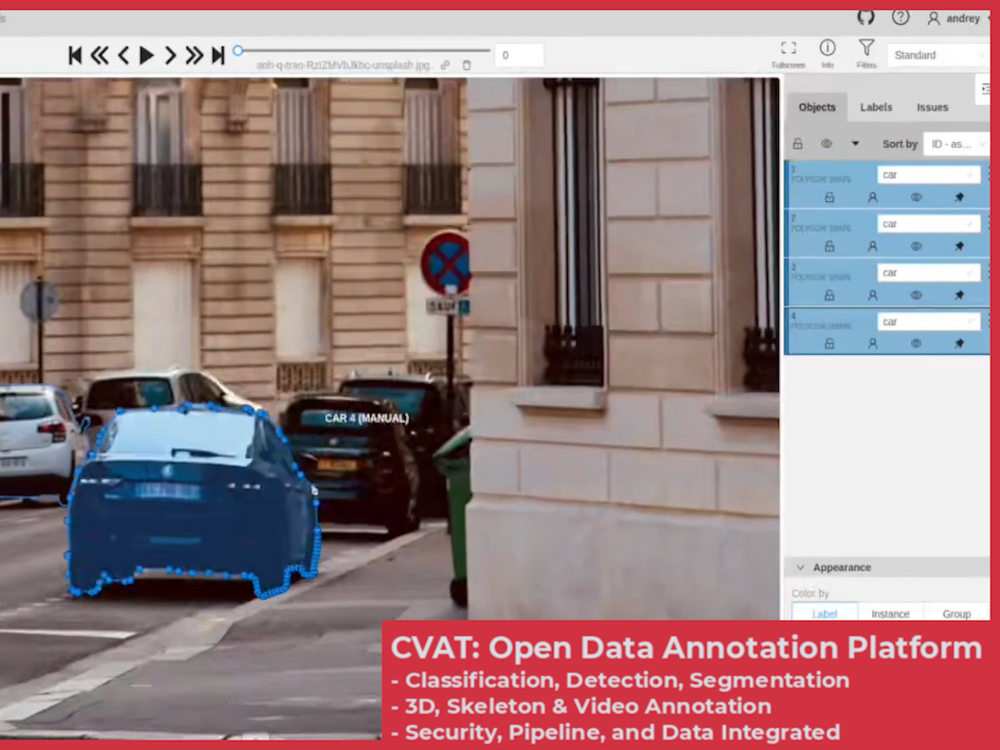Viewport: 1000px width, 750px height.
Task: Click the CAR 4 (MANUAL) label text
Action: (367, 418)
